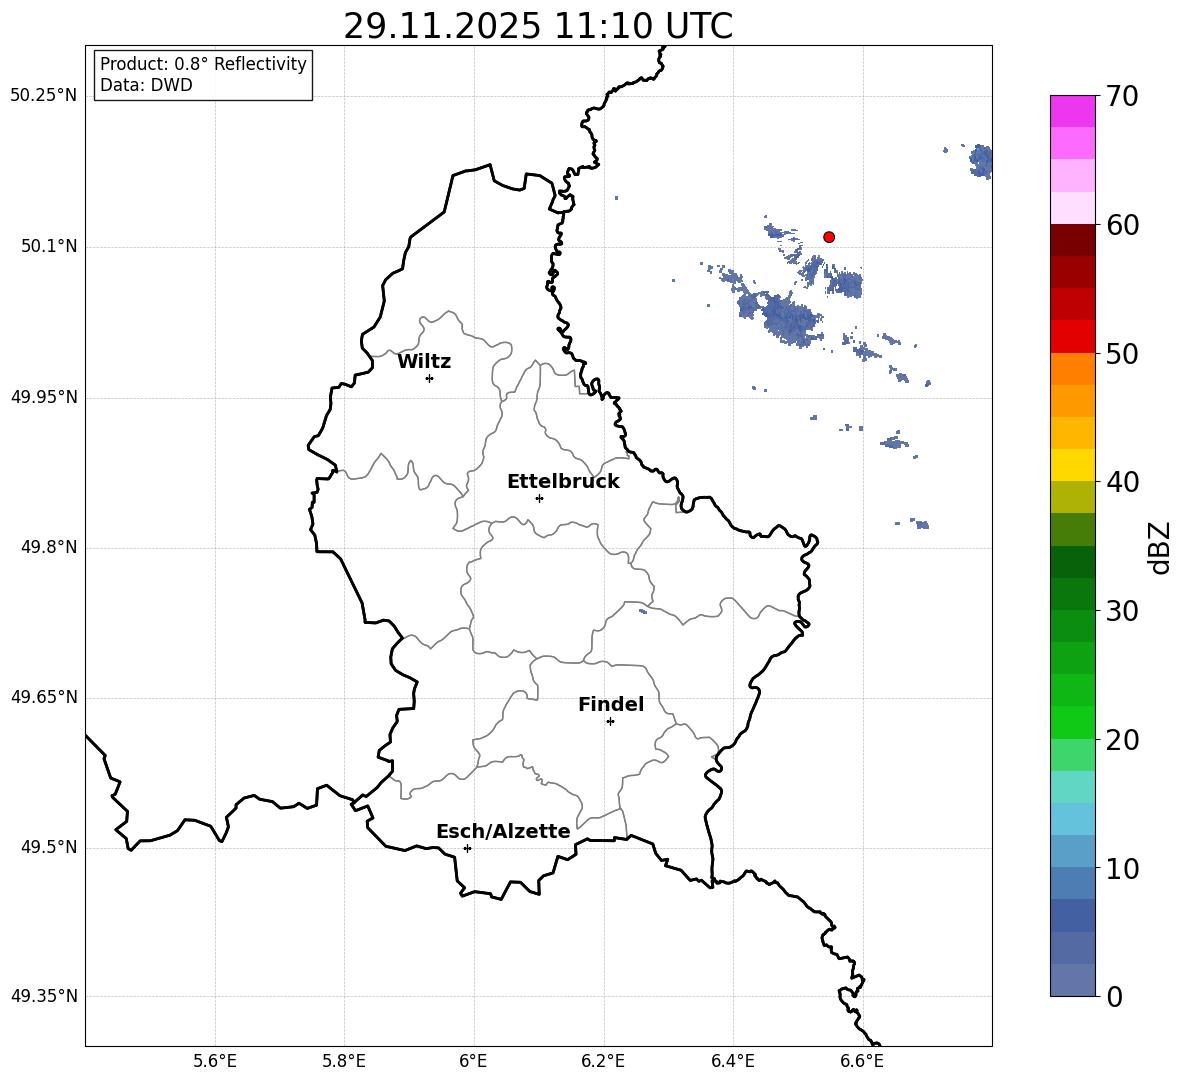Click the dBZ colorbar label
Screen dimensions: 1184x1081
pos(1160,547)
